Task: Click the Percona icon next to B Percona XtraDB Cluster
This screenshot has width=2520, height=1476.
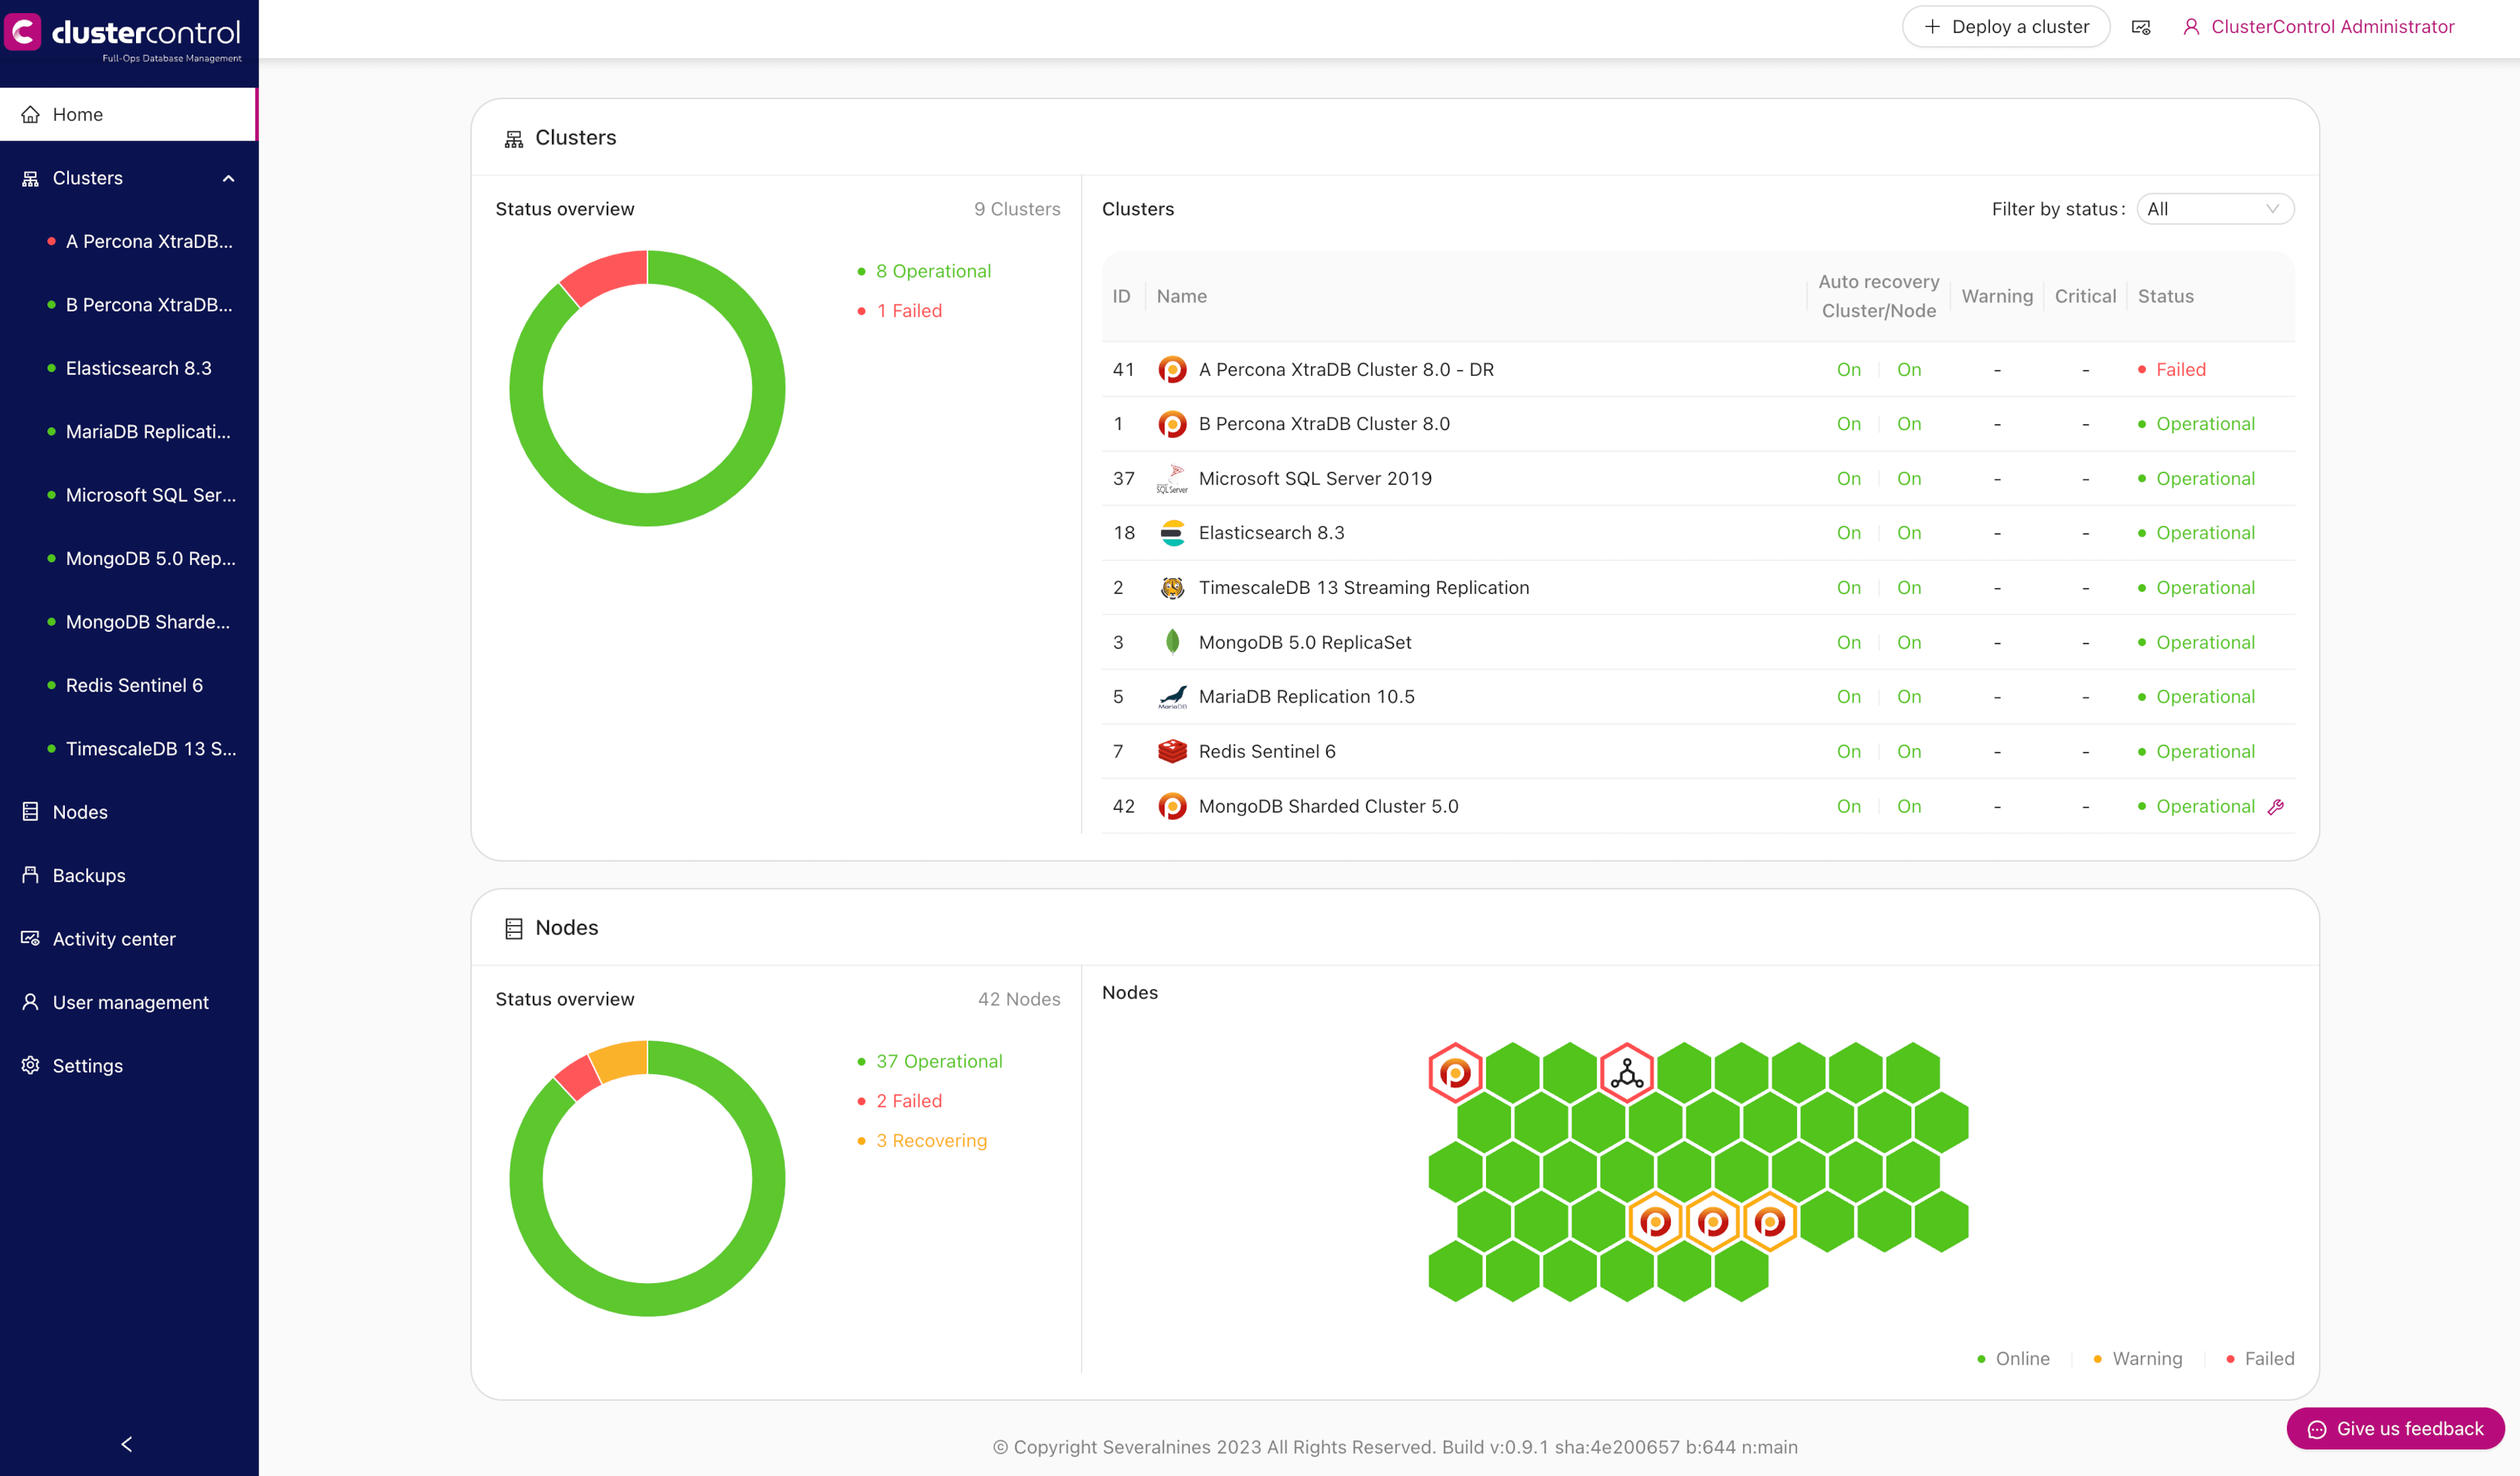Action: pyautogui.click(x=1172, y=423)
